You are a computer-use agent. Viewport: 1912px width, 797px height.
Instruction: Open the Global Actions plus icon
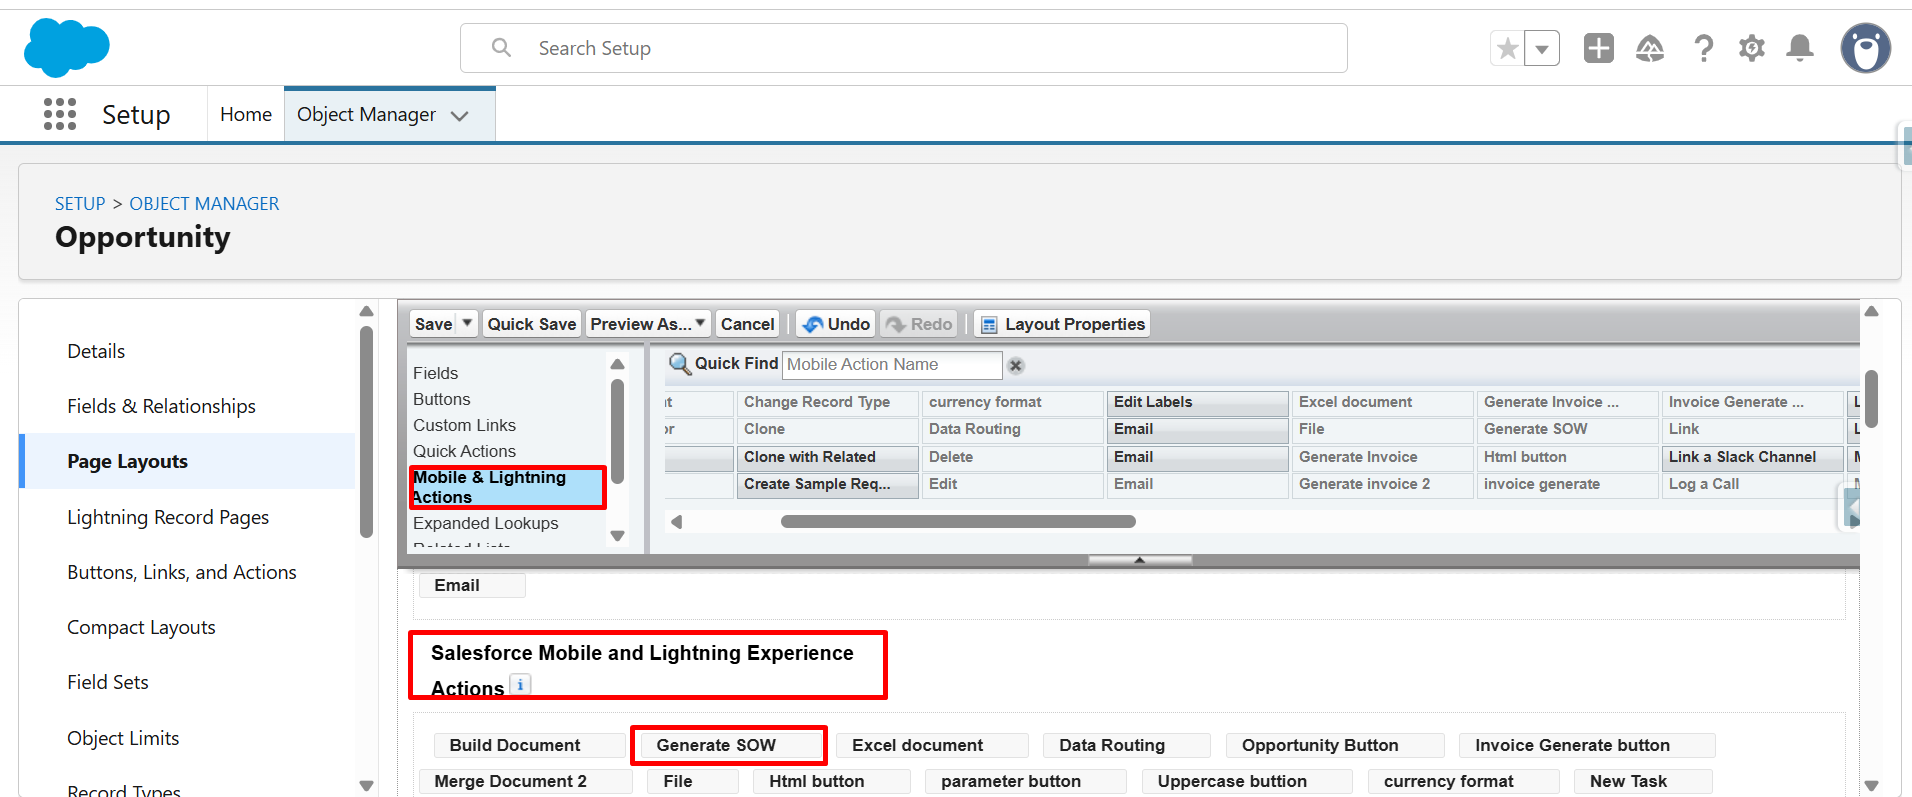[x=1598, y=48]
